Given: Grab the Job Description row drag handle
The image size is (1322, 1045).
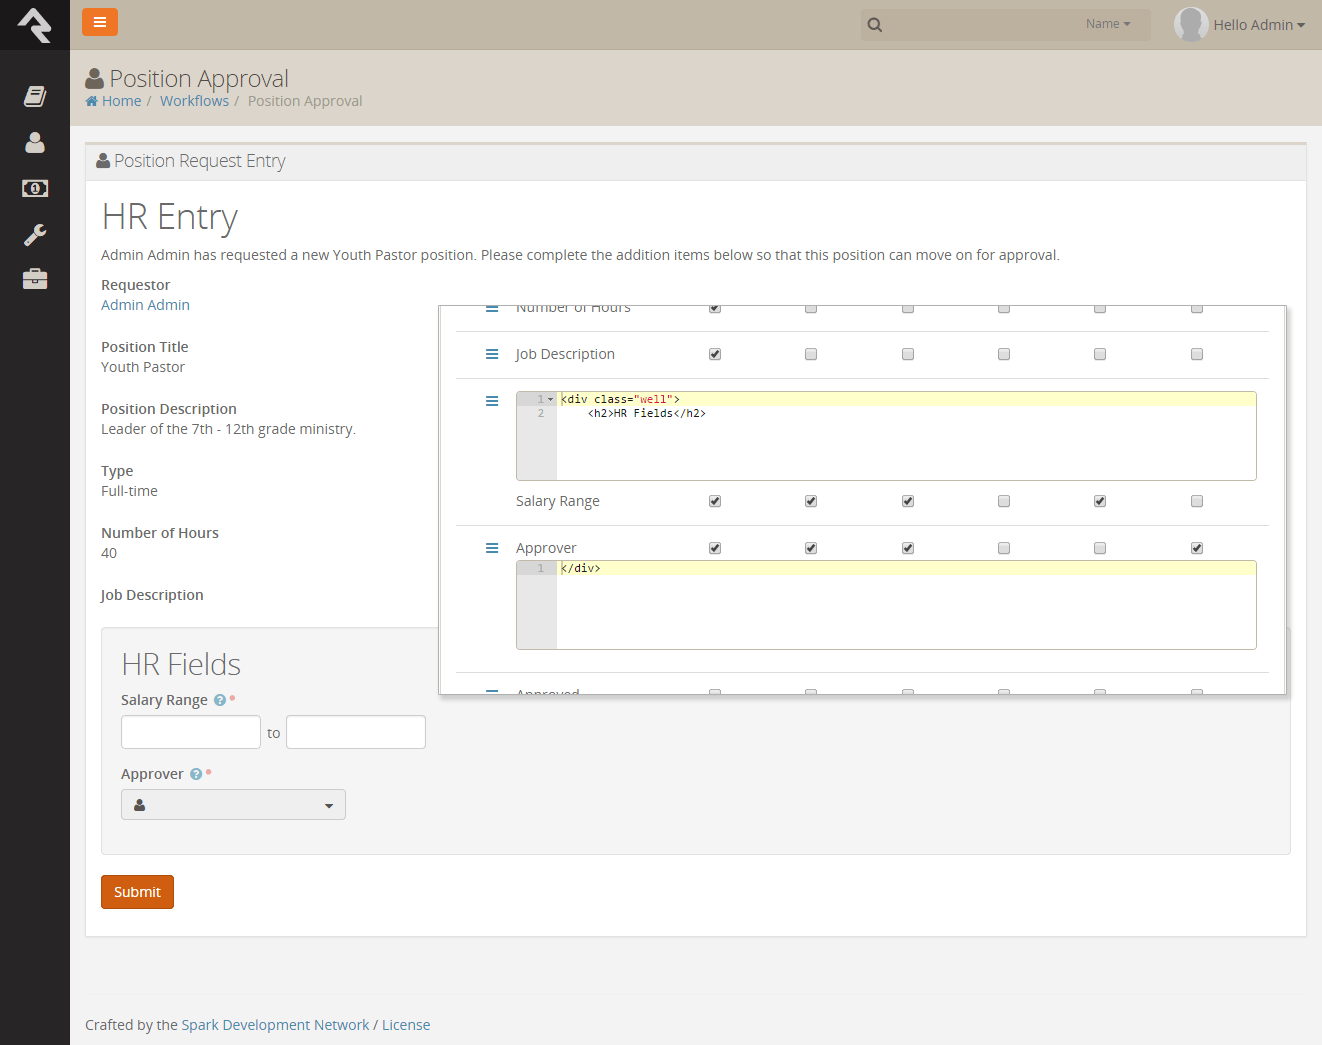Looking at the screenshot, I should point(492,354).
